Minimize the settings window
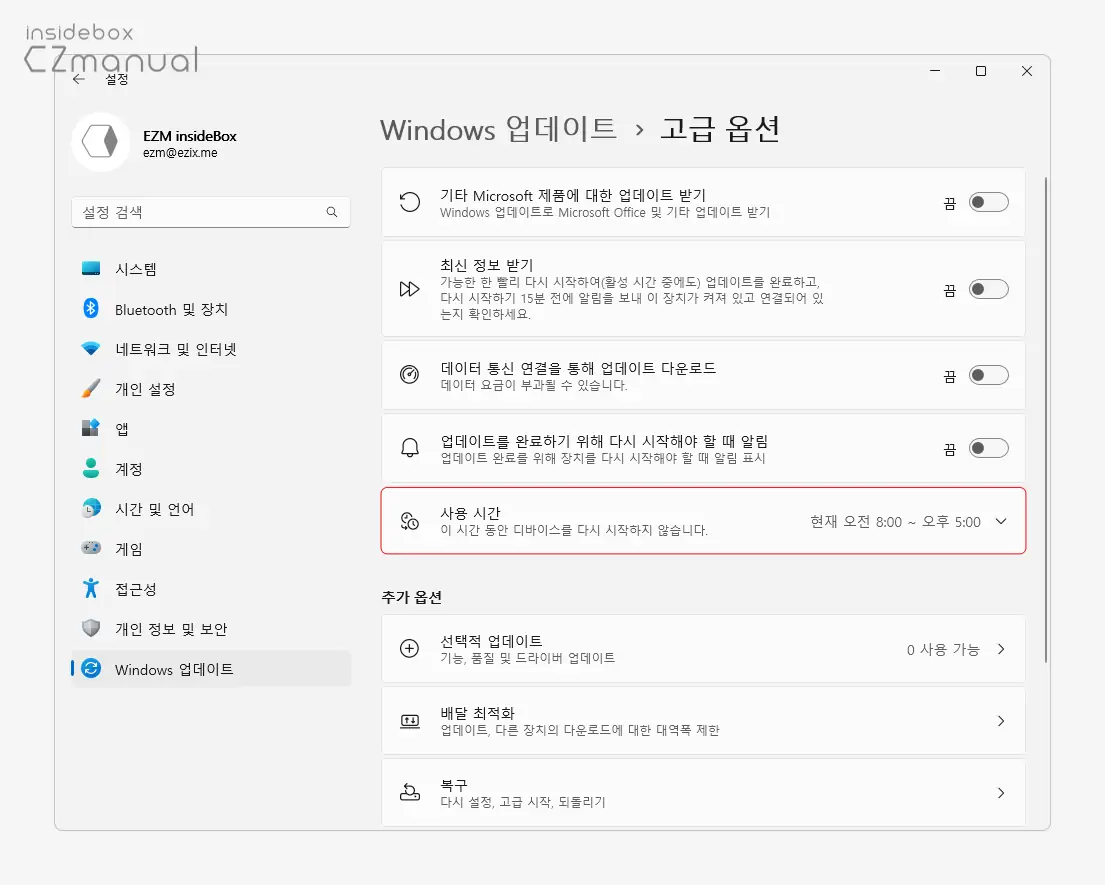This screenshot has width=1105, height=885. click(x=935, y=71)
